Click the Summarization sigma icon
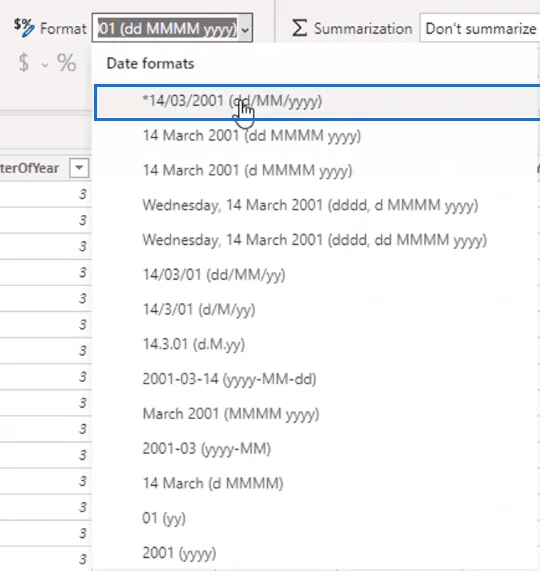The height and width of the screenshot is (571, 540). (299, 28)
